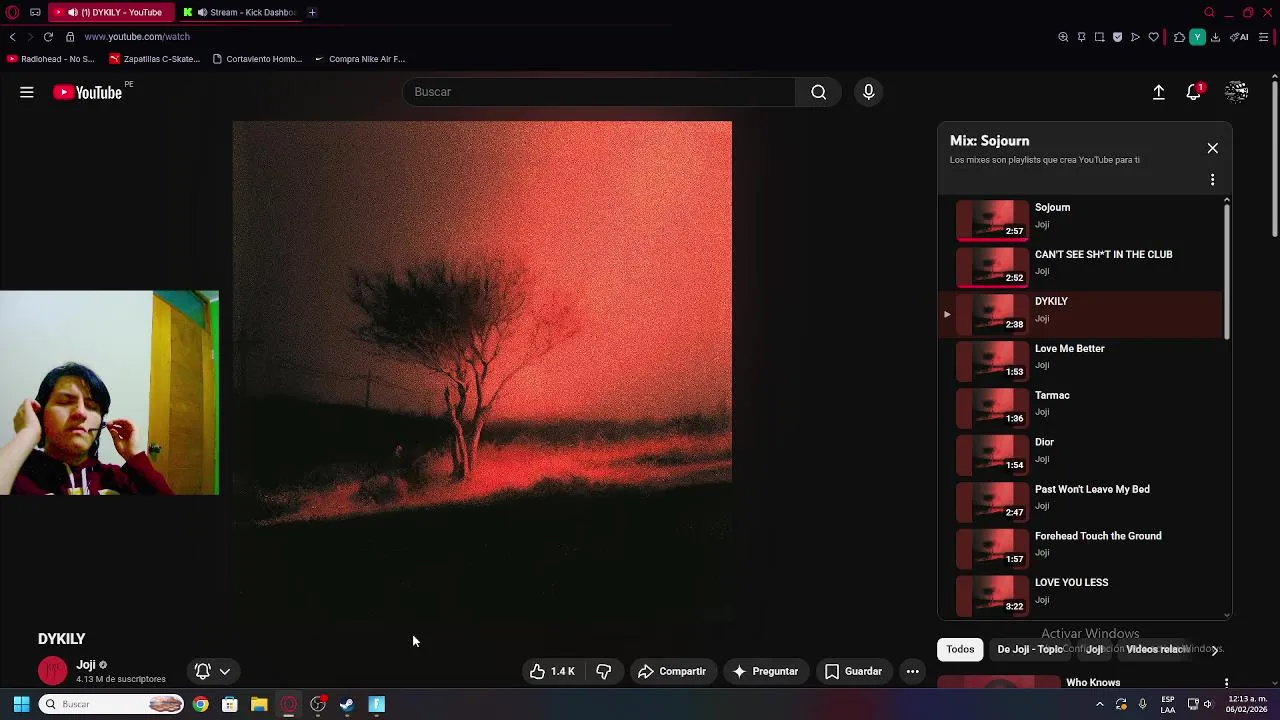
Task: Show more filter chips with right arrow
Action: tap(1215, 650)
